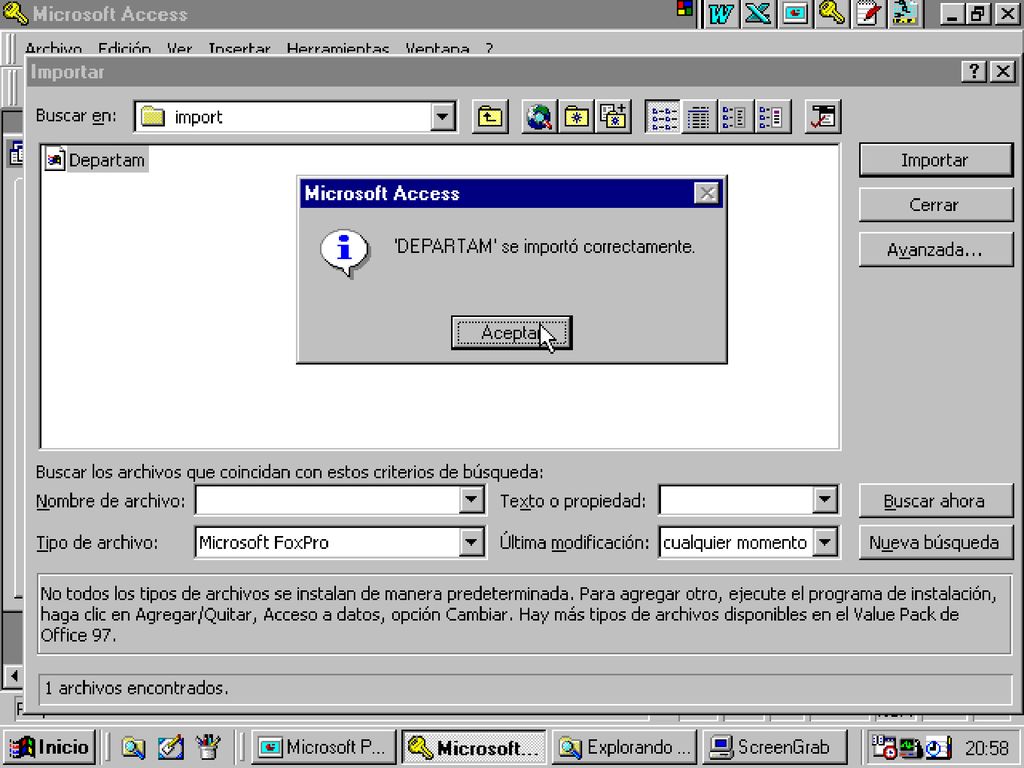Switch to the Explorando taskbar window
The image size is (1024, 768).
625,747
